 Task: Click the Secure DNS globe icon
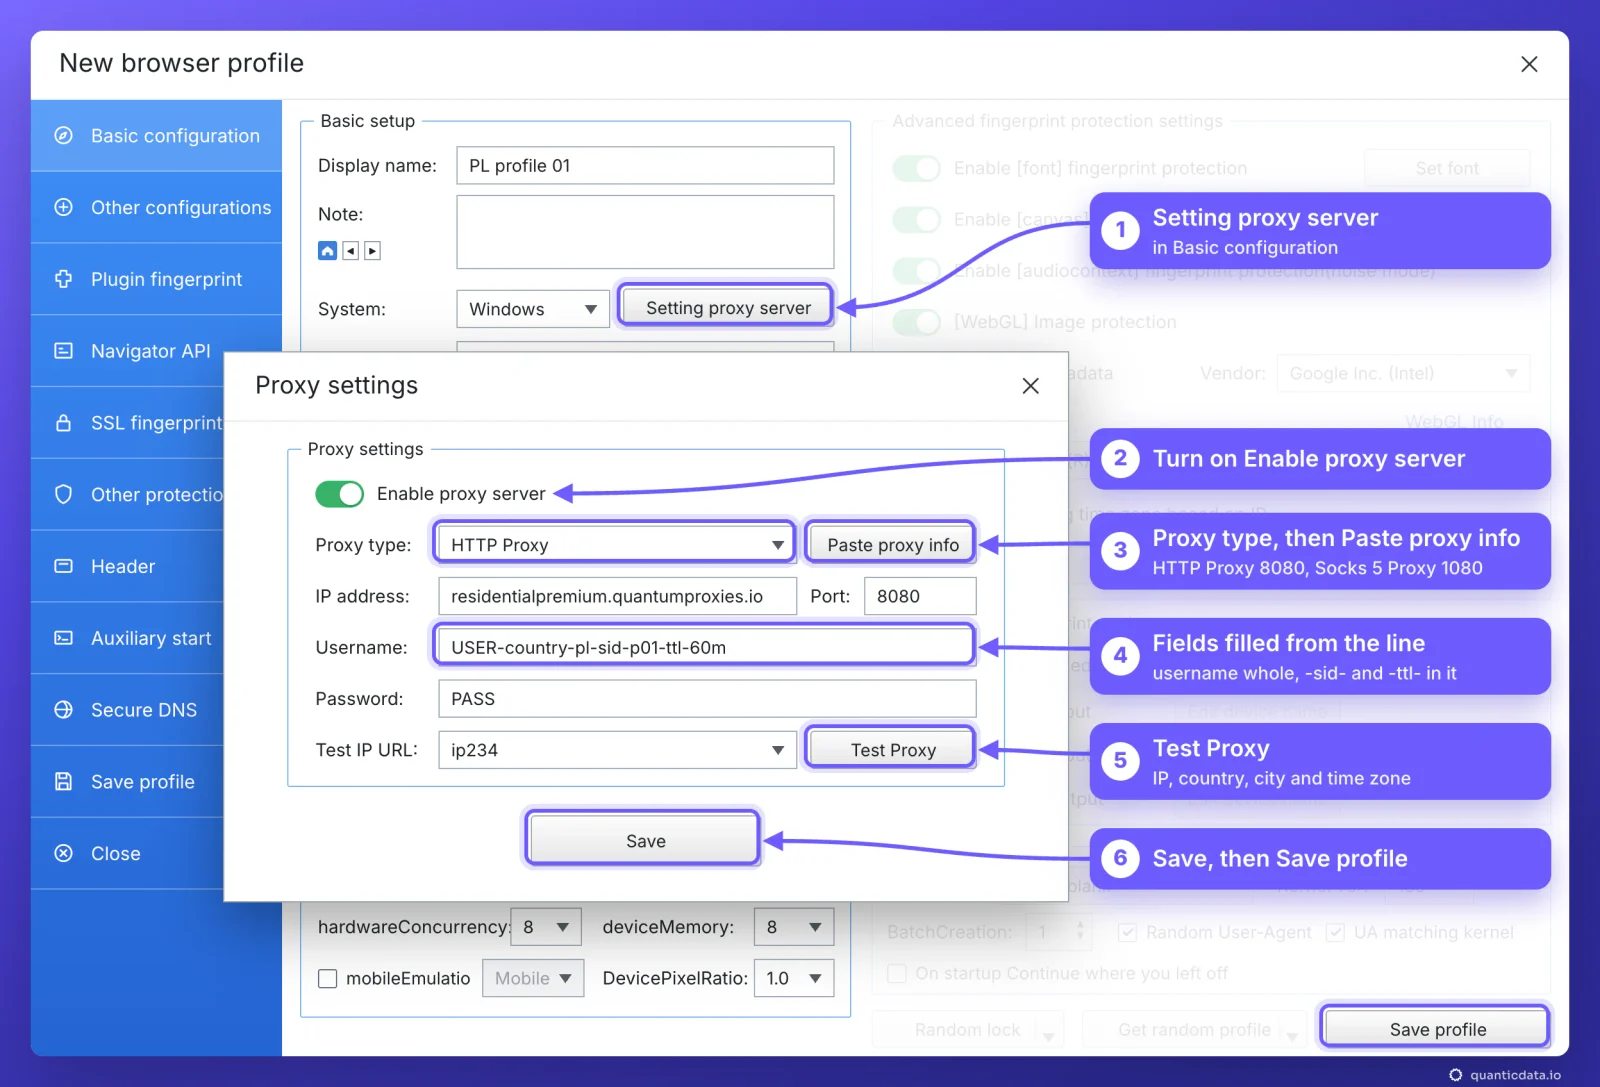point(63,710)
